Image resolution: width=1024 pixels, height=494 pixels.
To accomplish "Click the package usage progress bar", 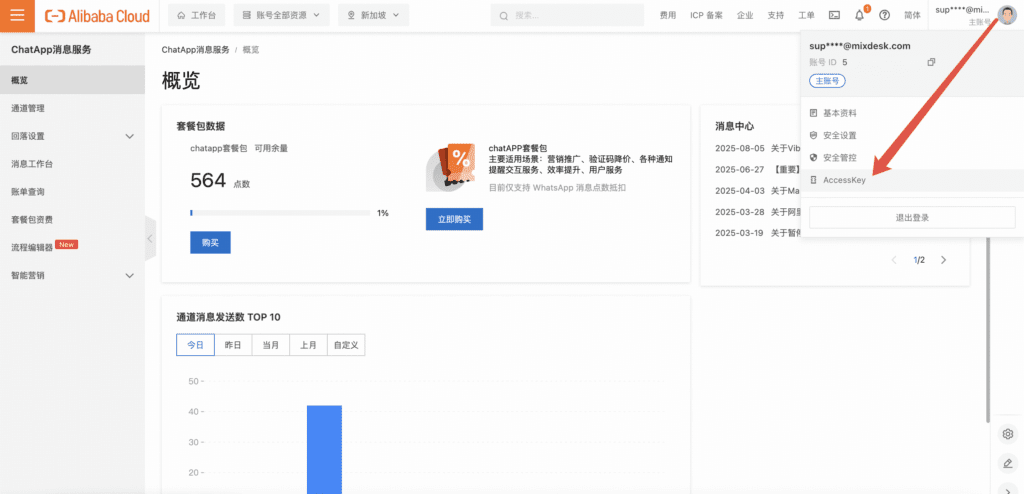I will point(279,213).
